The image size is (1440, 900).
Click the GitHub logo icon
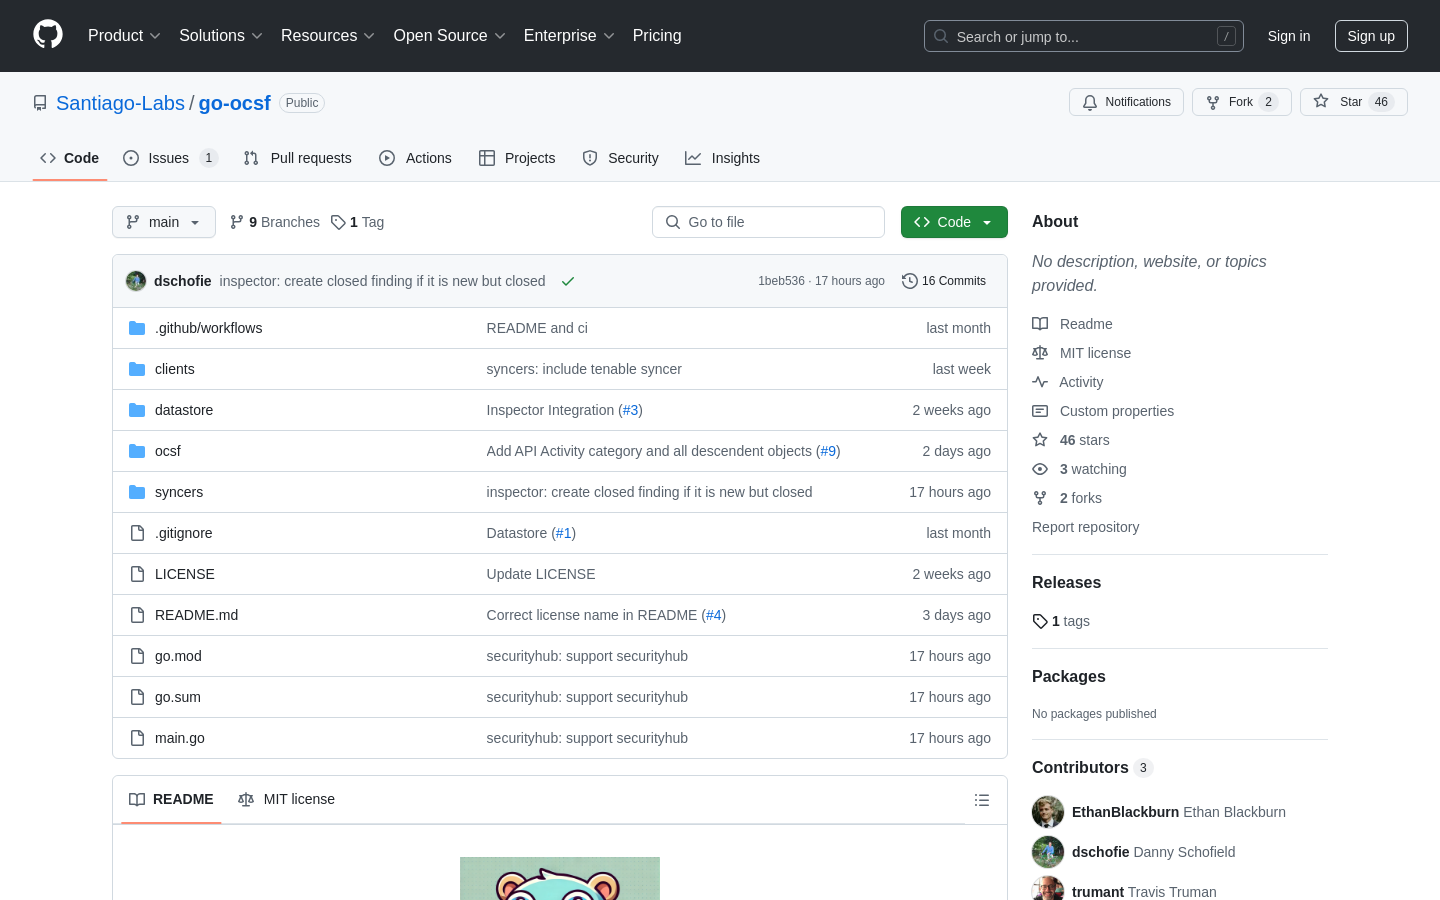tap(48, 35)
